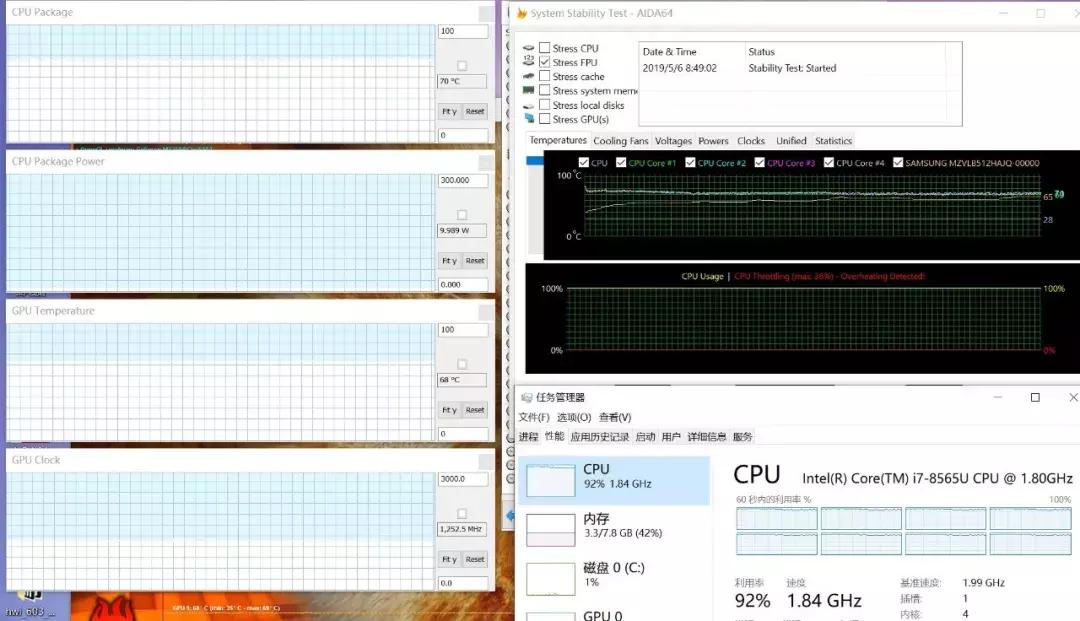Switch to the Voltages tab
1080x621 pixels.
673,140
